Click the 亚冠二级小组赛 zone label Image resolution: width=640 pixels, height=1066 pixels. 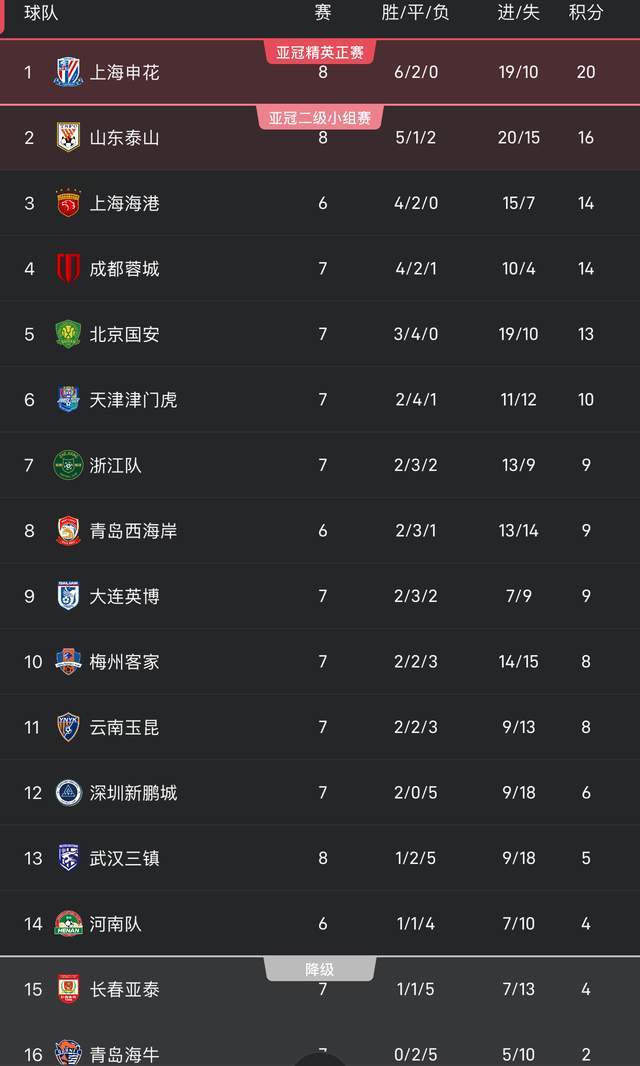coord(320,118)
